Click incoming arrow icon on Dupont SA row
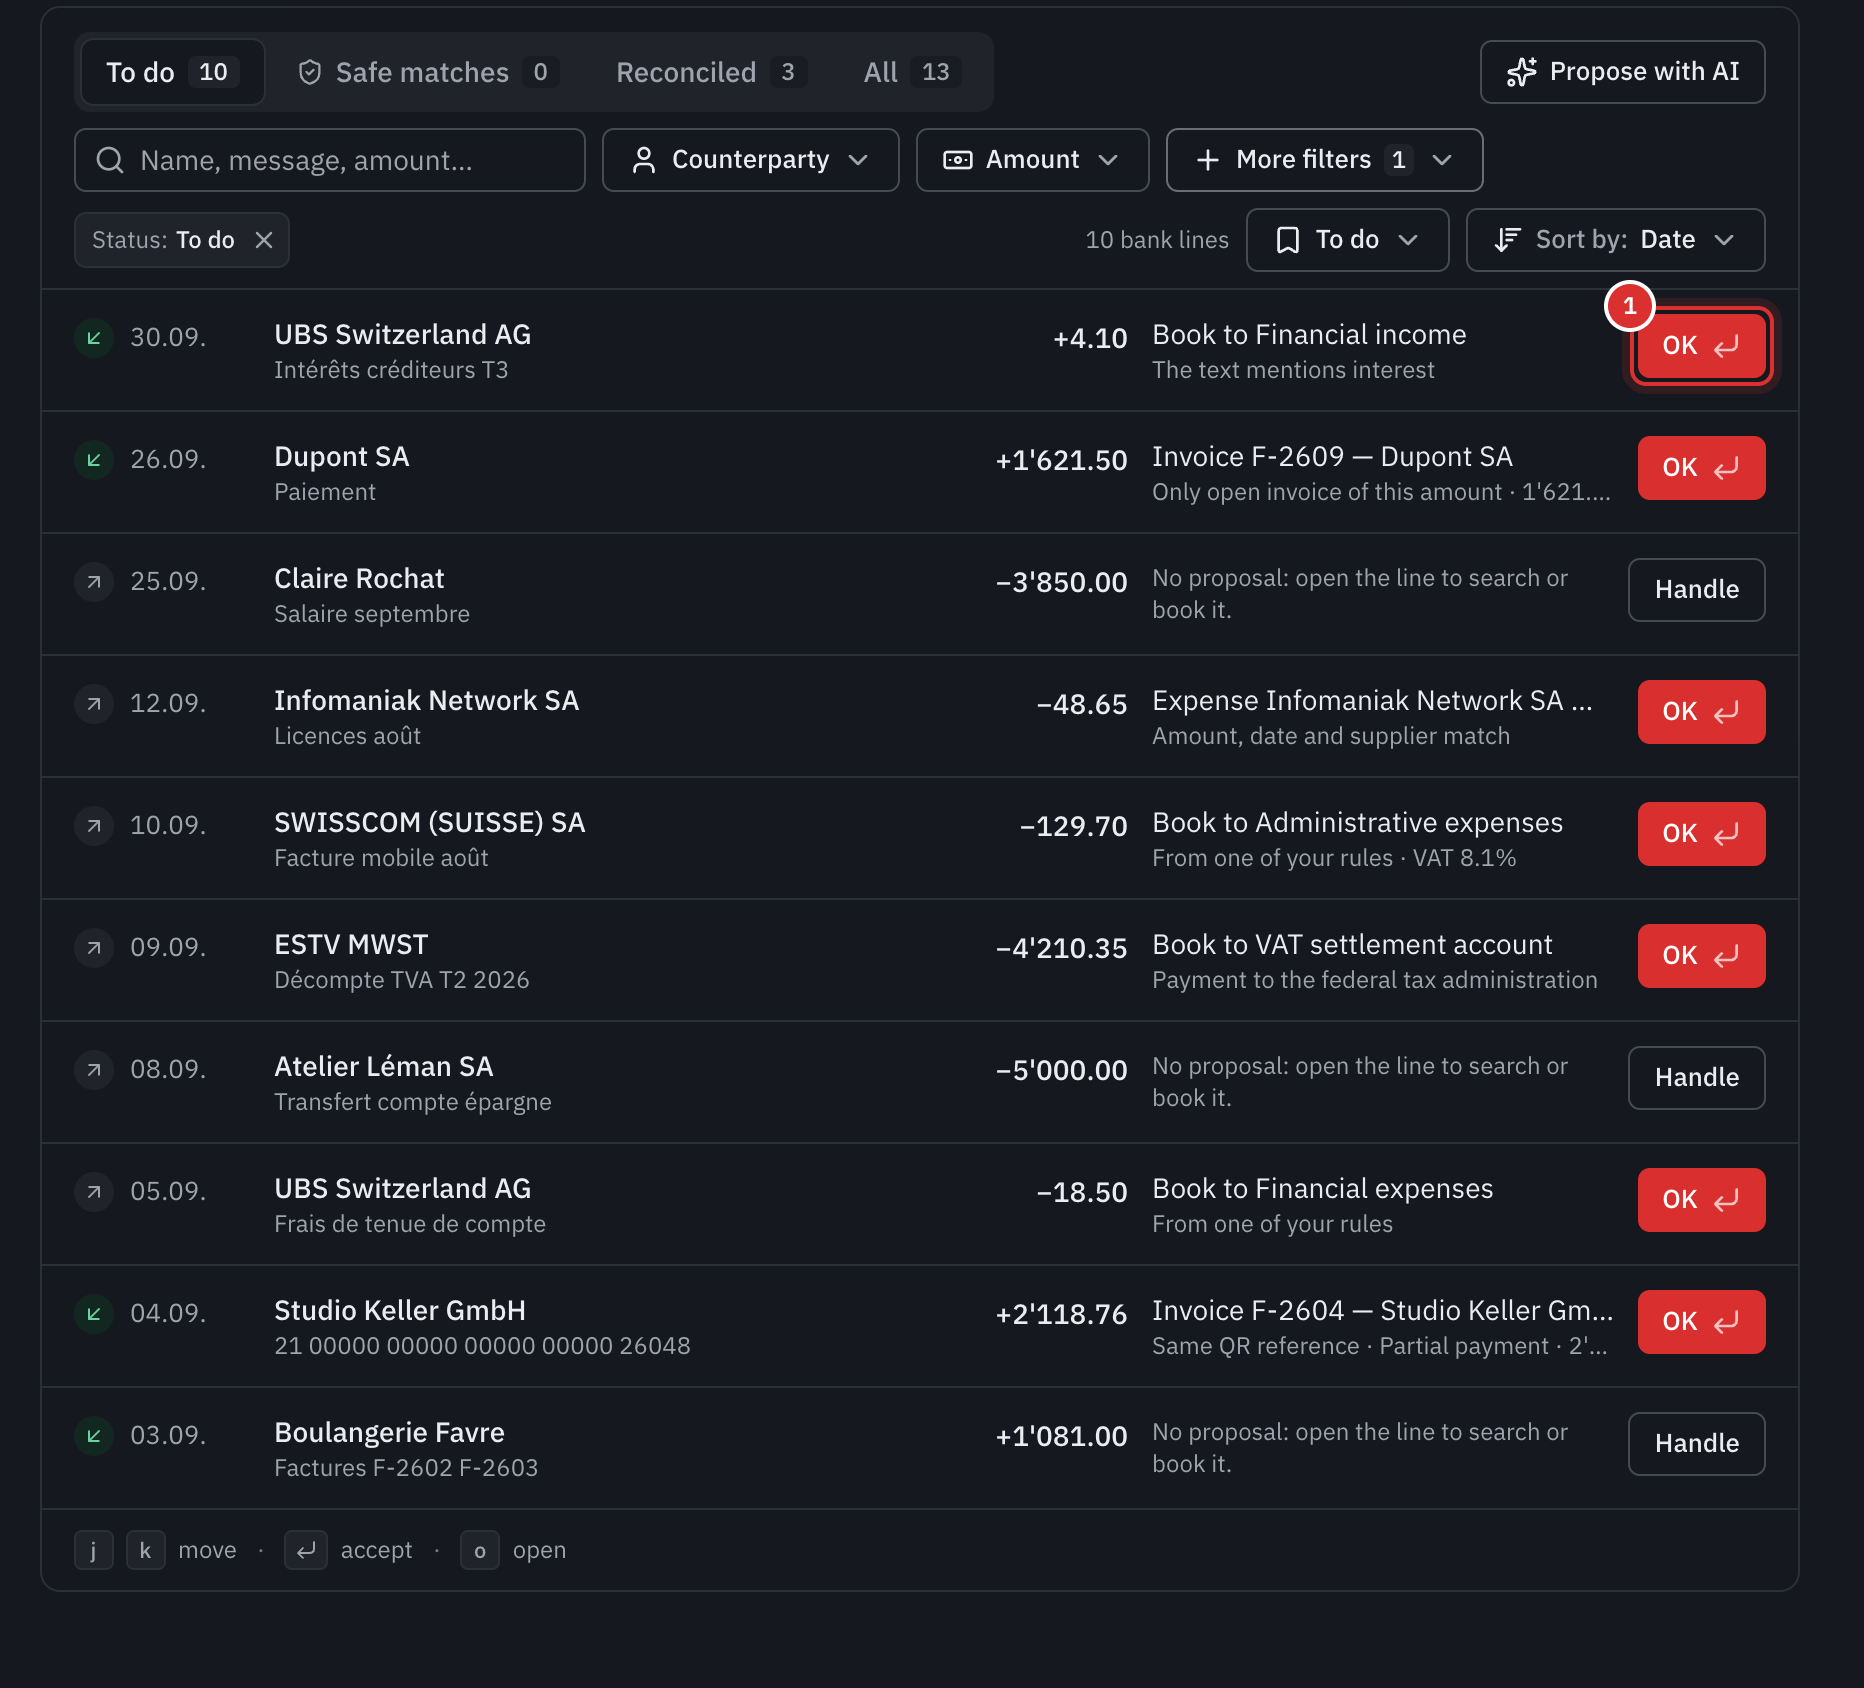 (x=94, y=460)
